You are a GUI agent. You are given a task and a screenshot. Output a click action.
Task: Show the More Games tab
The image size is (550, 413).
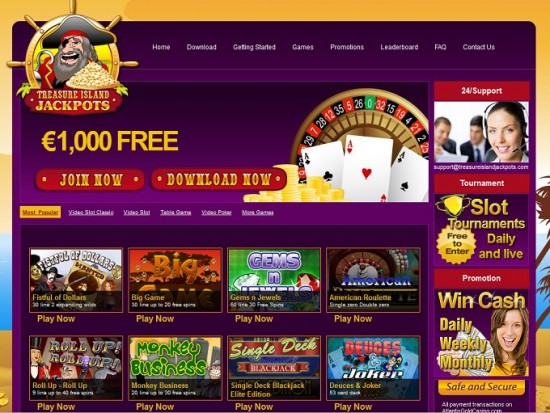point(257,212)
